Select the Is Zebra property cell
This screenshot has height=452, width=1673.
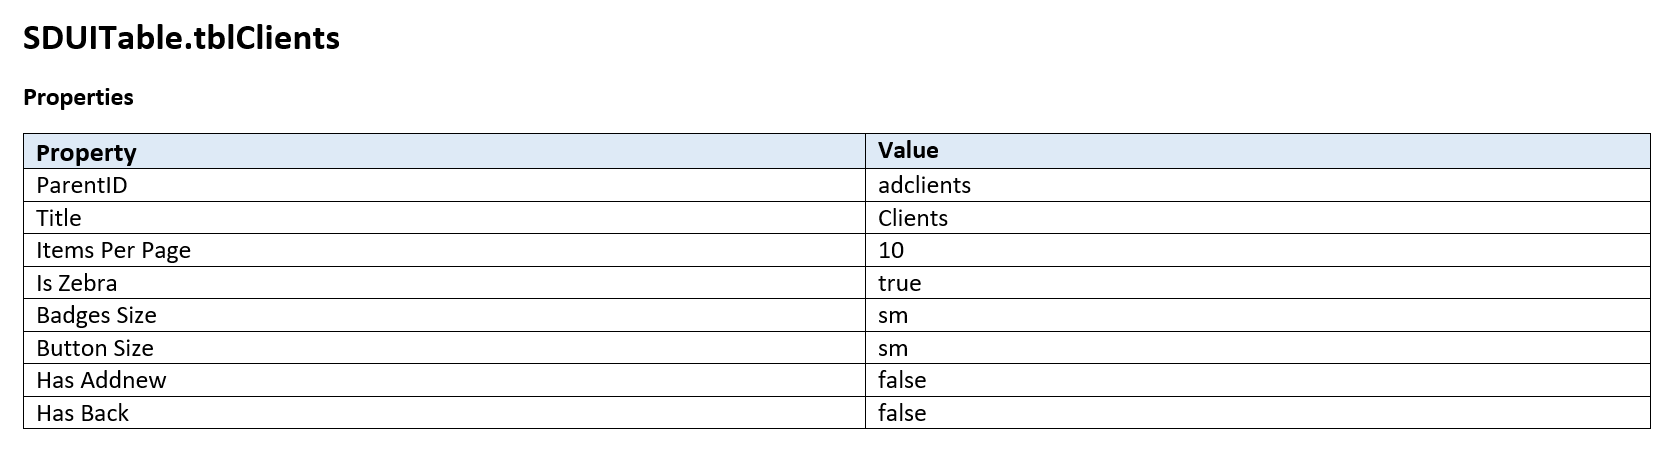tap(77, 283)
